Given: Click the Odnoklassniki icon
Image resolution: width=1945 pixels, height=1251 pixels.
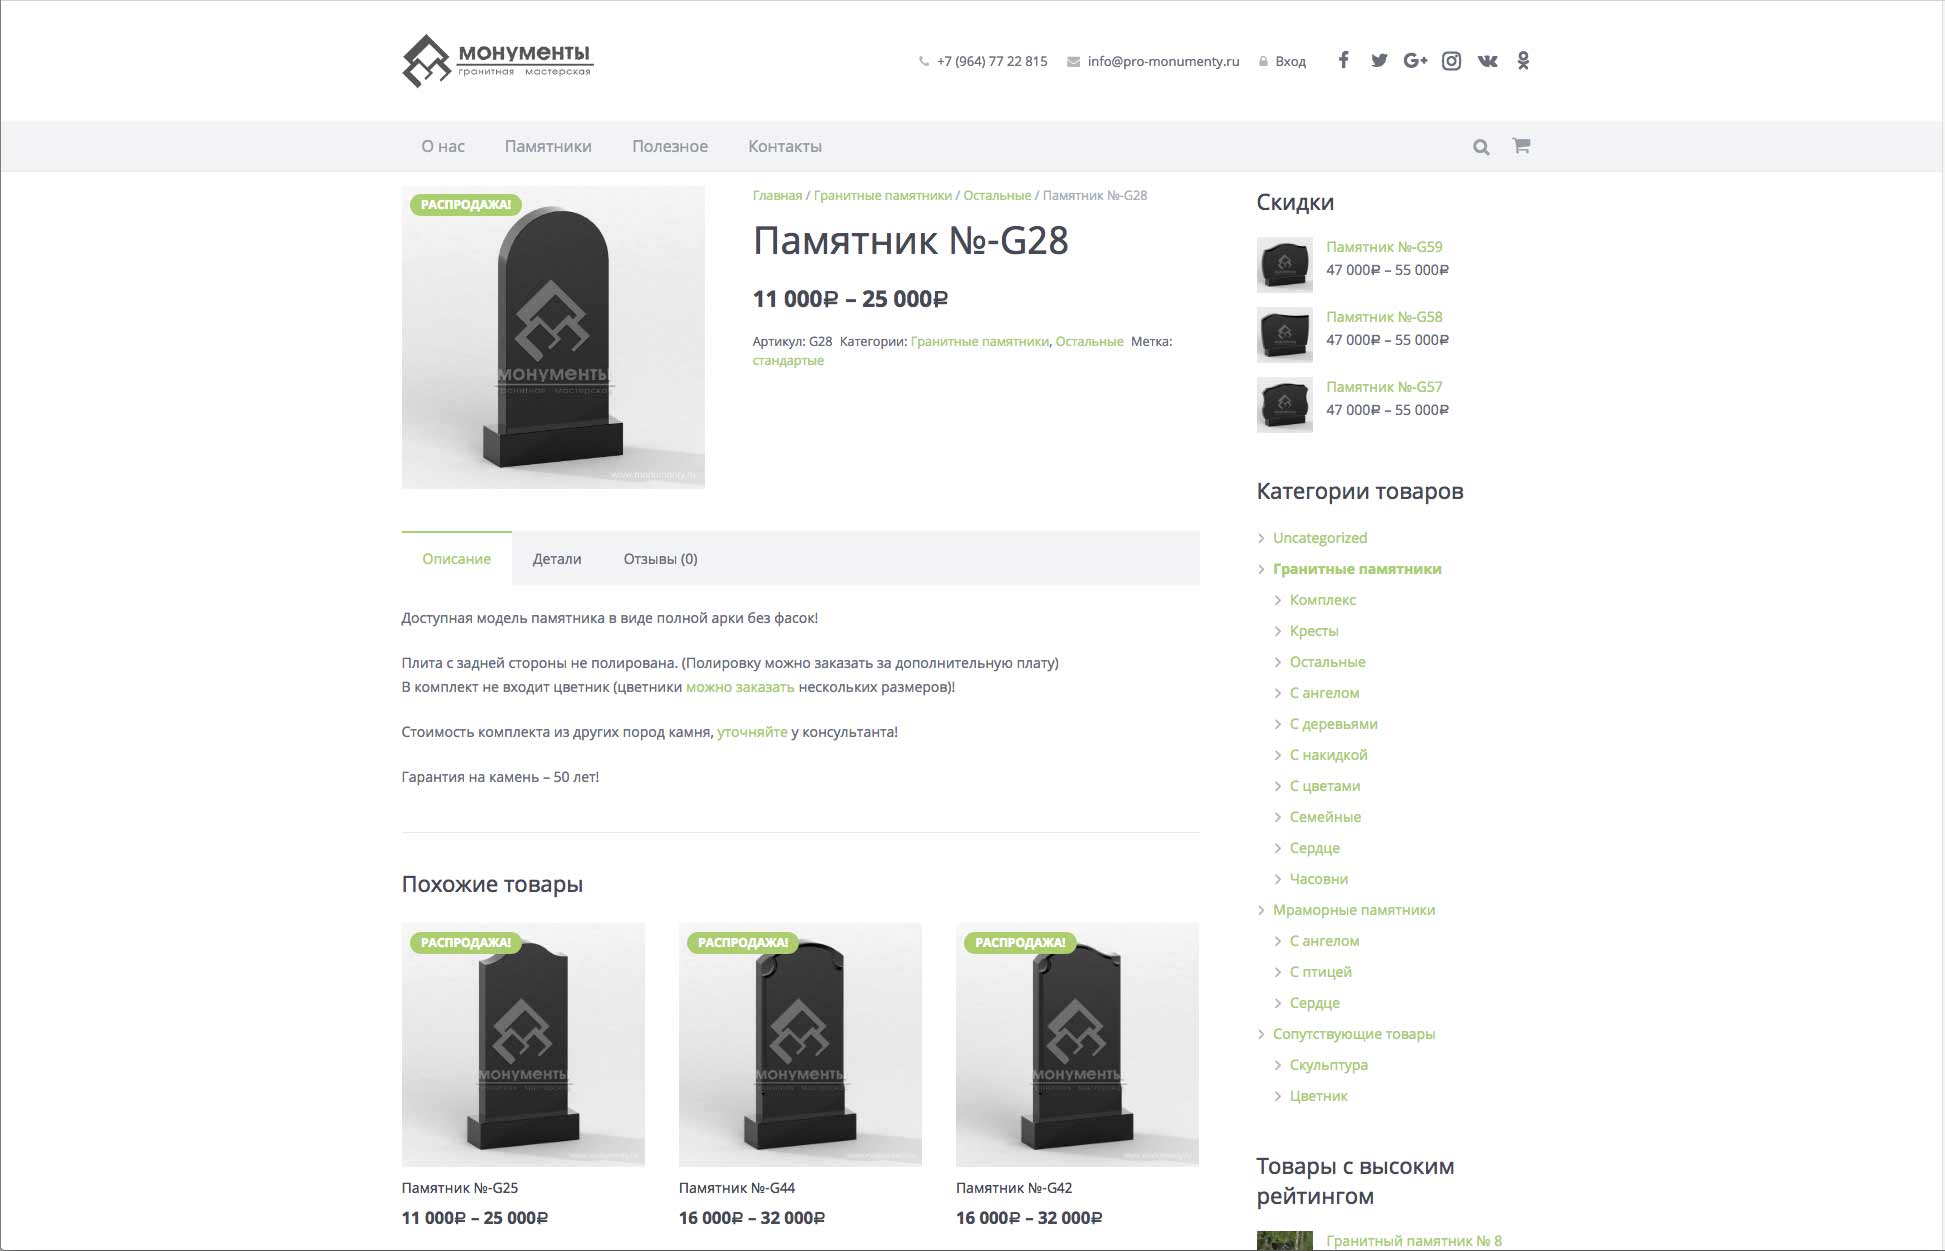Looking at the screenshot, I should [1523, 61].
